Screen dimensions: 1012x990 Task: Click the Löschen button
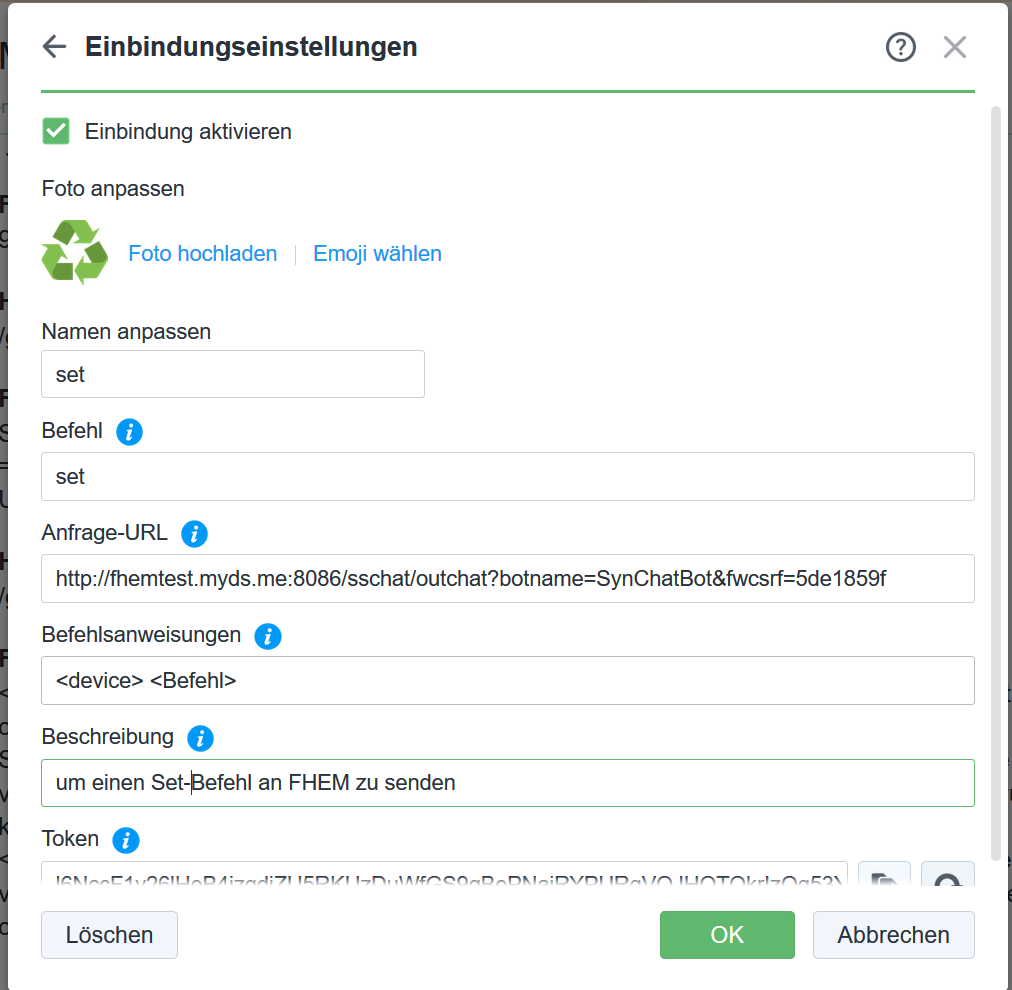109,934
